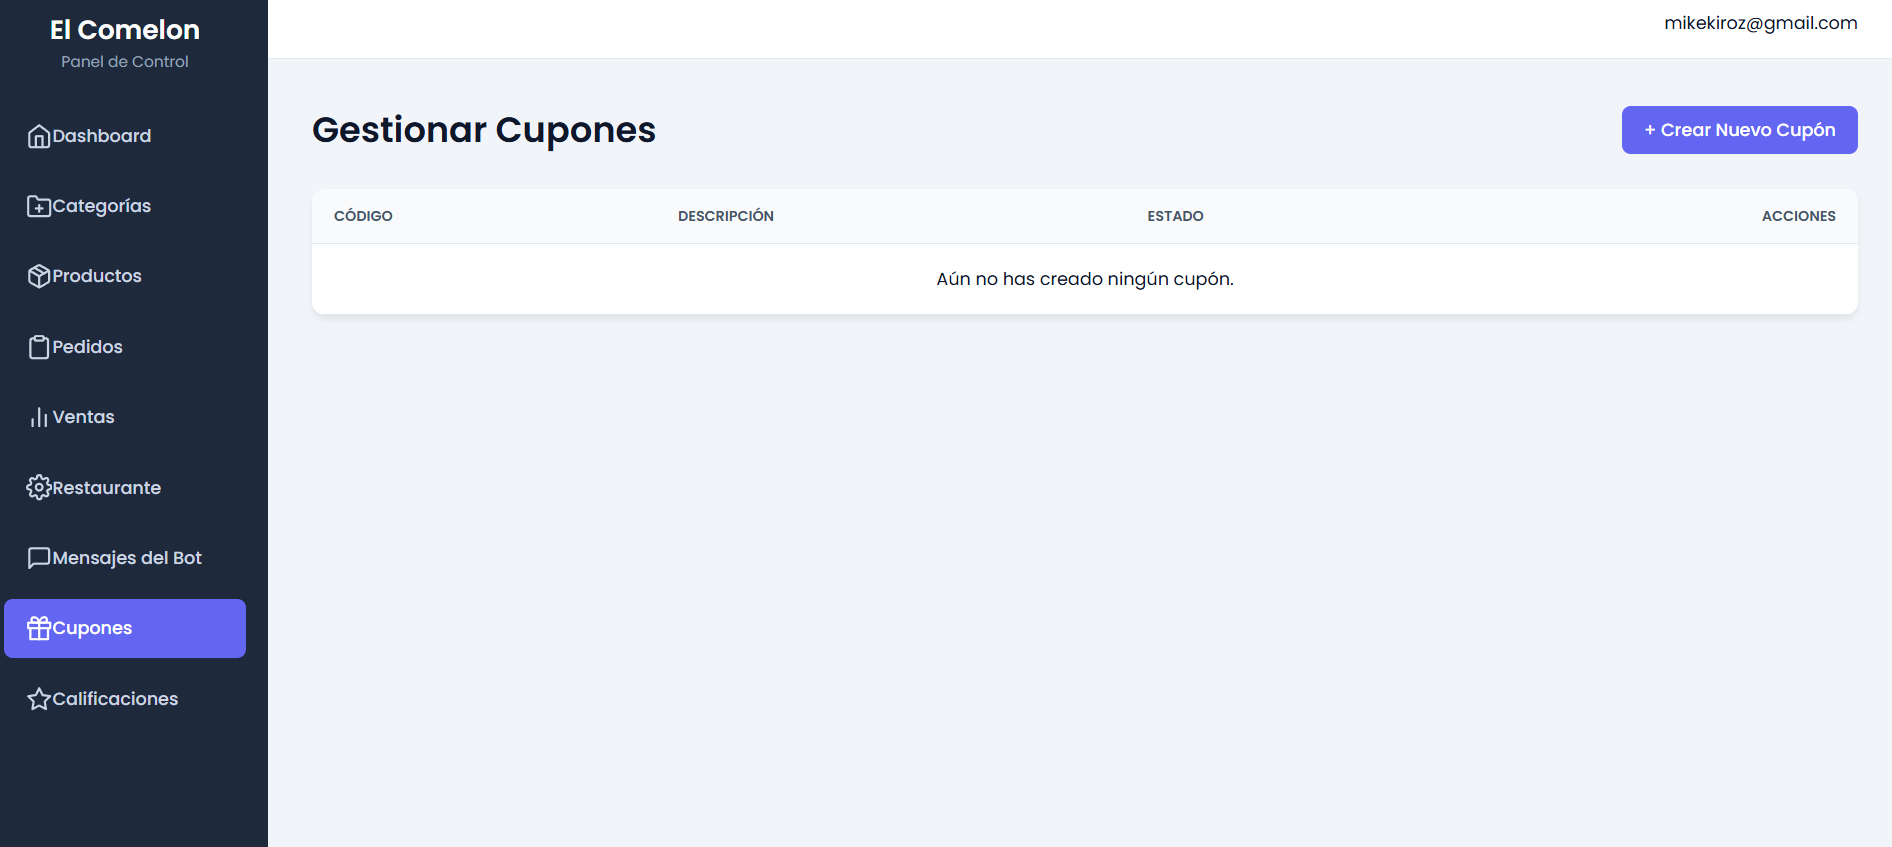
Task: Click the ESTADO column header
Action: coord(1175,216)
